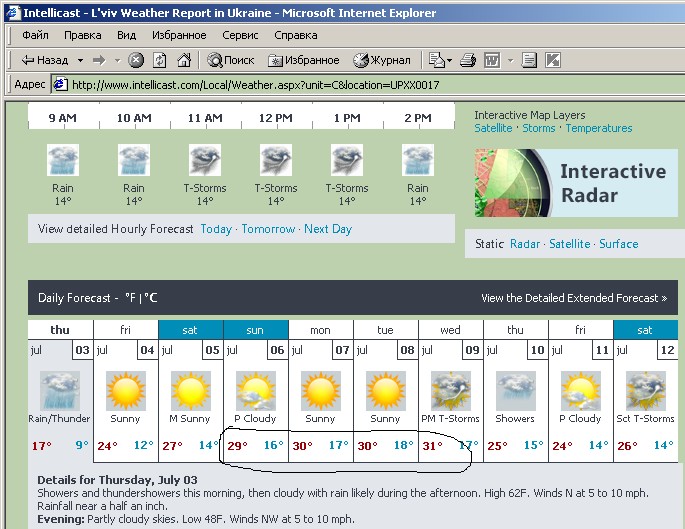Image resolution: width=685 pixels, height=529 pixels.
Task: Click the Sunny icon for jul 08
Action: 386,391
